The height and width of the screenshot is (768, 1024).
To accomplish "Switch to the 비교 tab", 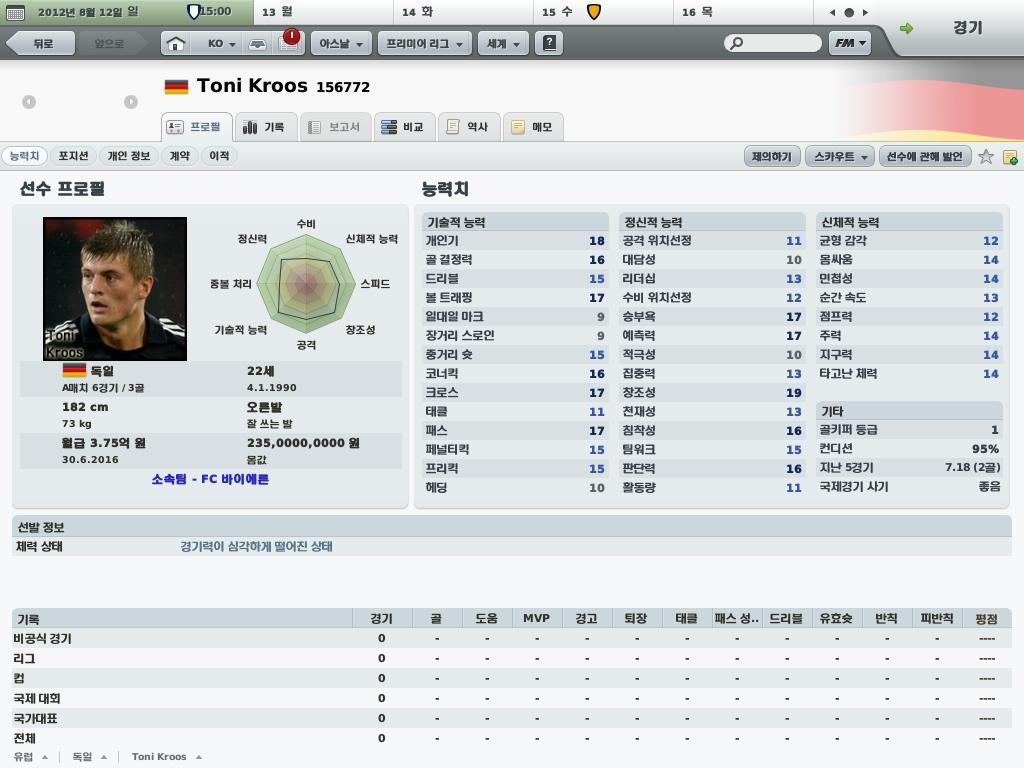I will click(x=403, y=127).
